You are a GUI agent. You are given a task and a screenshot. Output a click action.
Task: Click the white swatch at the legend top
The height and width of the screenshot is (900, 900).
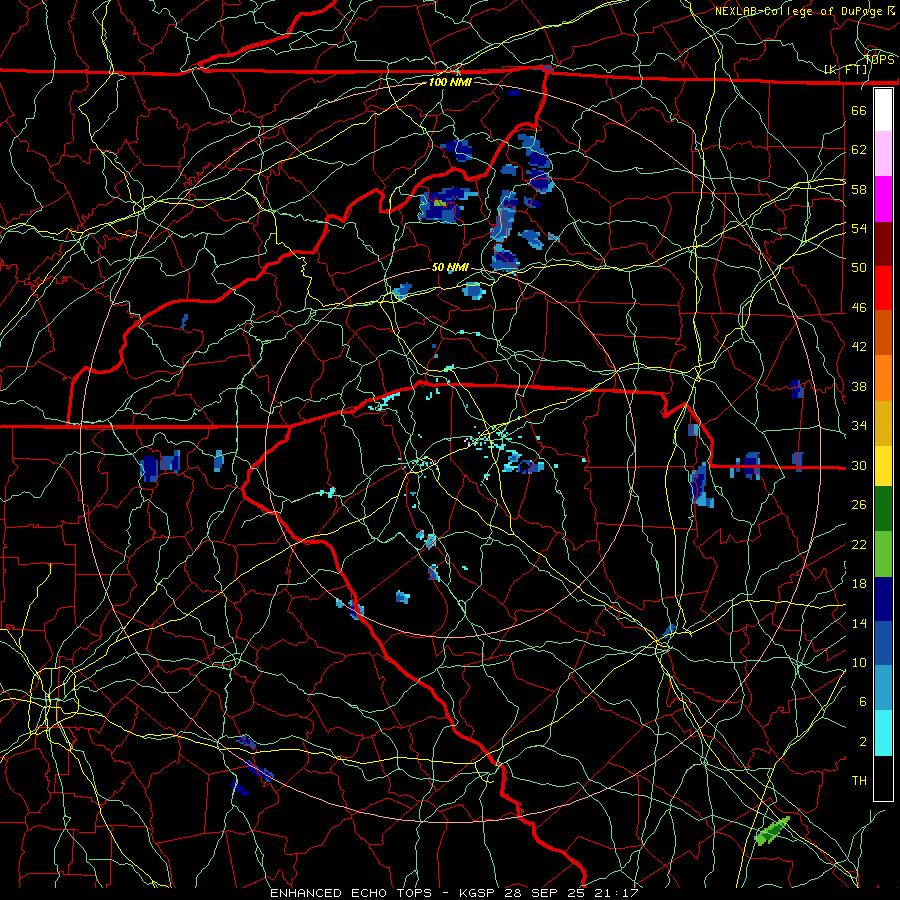click(x=883, y=110)
